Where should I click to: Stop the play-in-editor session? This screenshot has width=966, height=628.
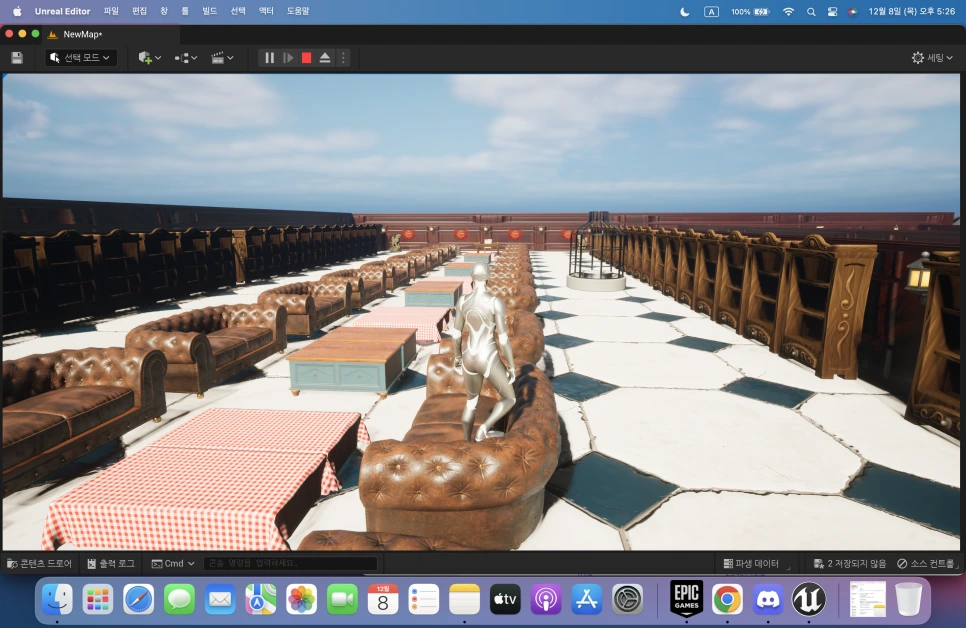[306, 57]
